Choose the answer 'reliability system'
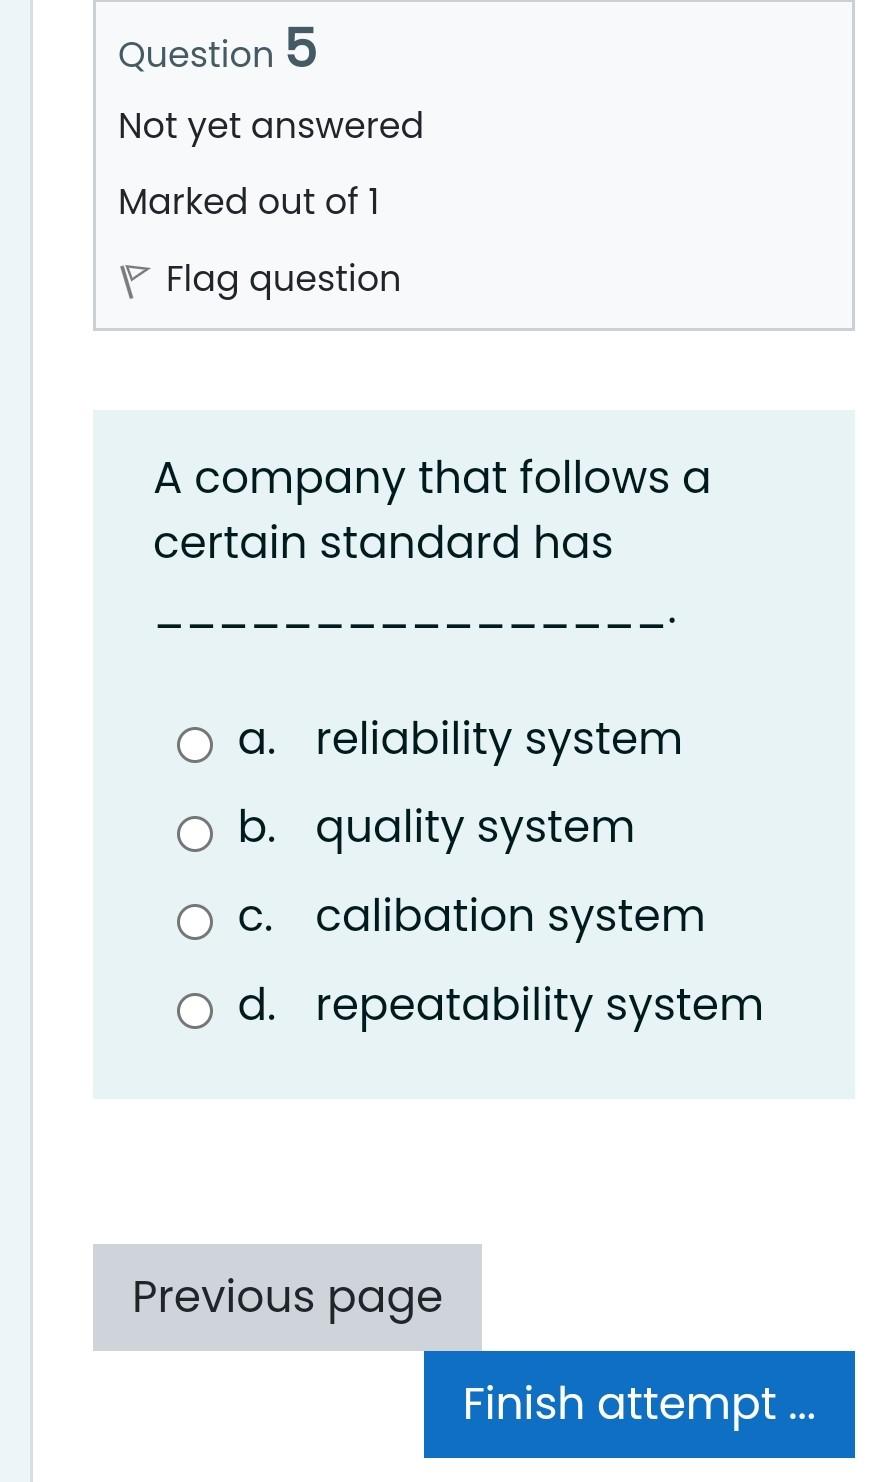This screenshot has height=1482, width=884. point(498,740)
